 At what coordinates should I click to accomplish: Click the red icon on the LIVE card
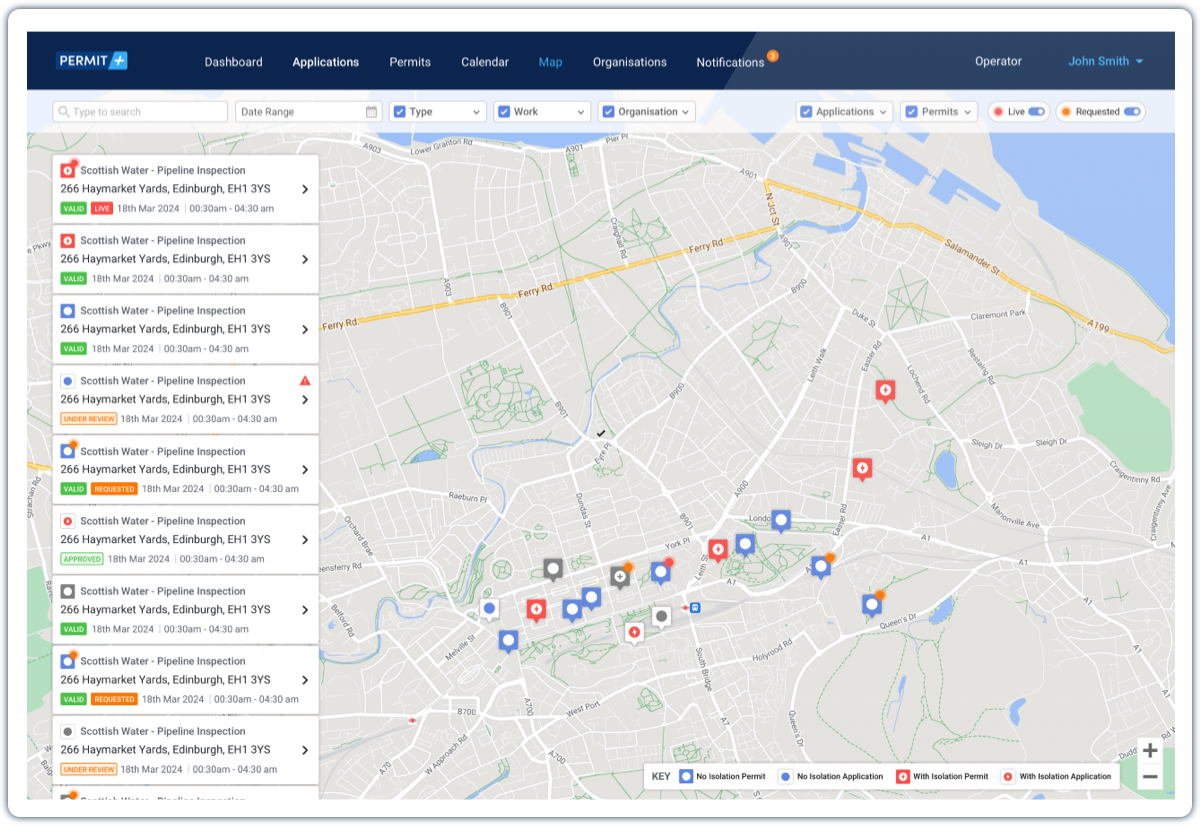(68, 170)
